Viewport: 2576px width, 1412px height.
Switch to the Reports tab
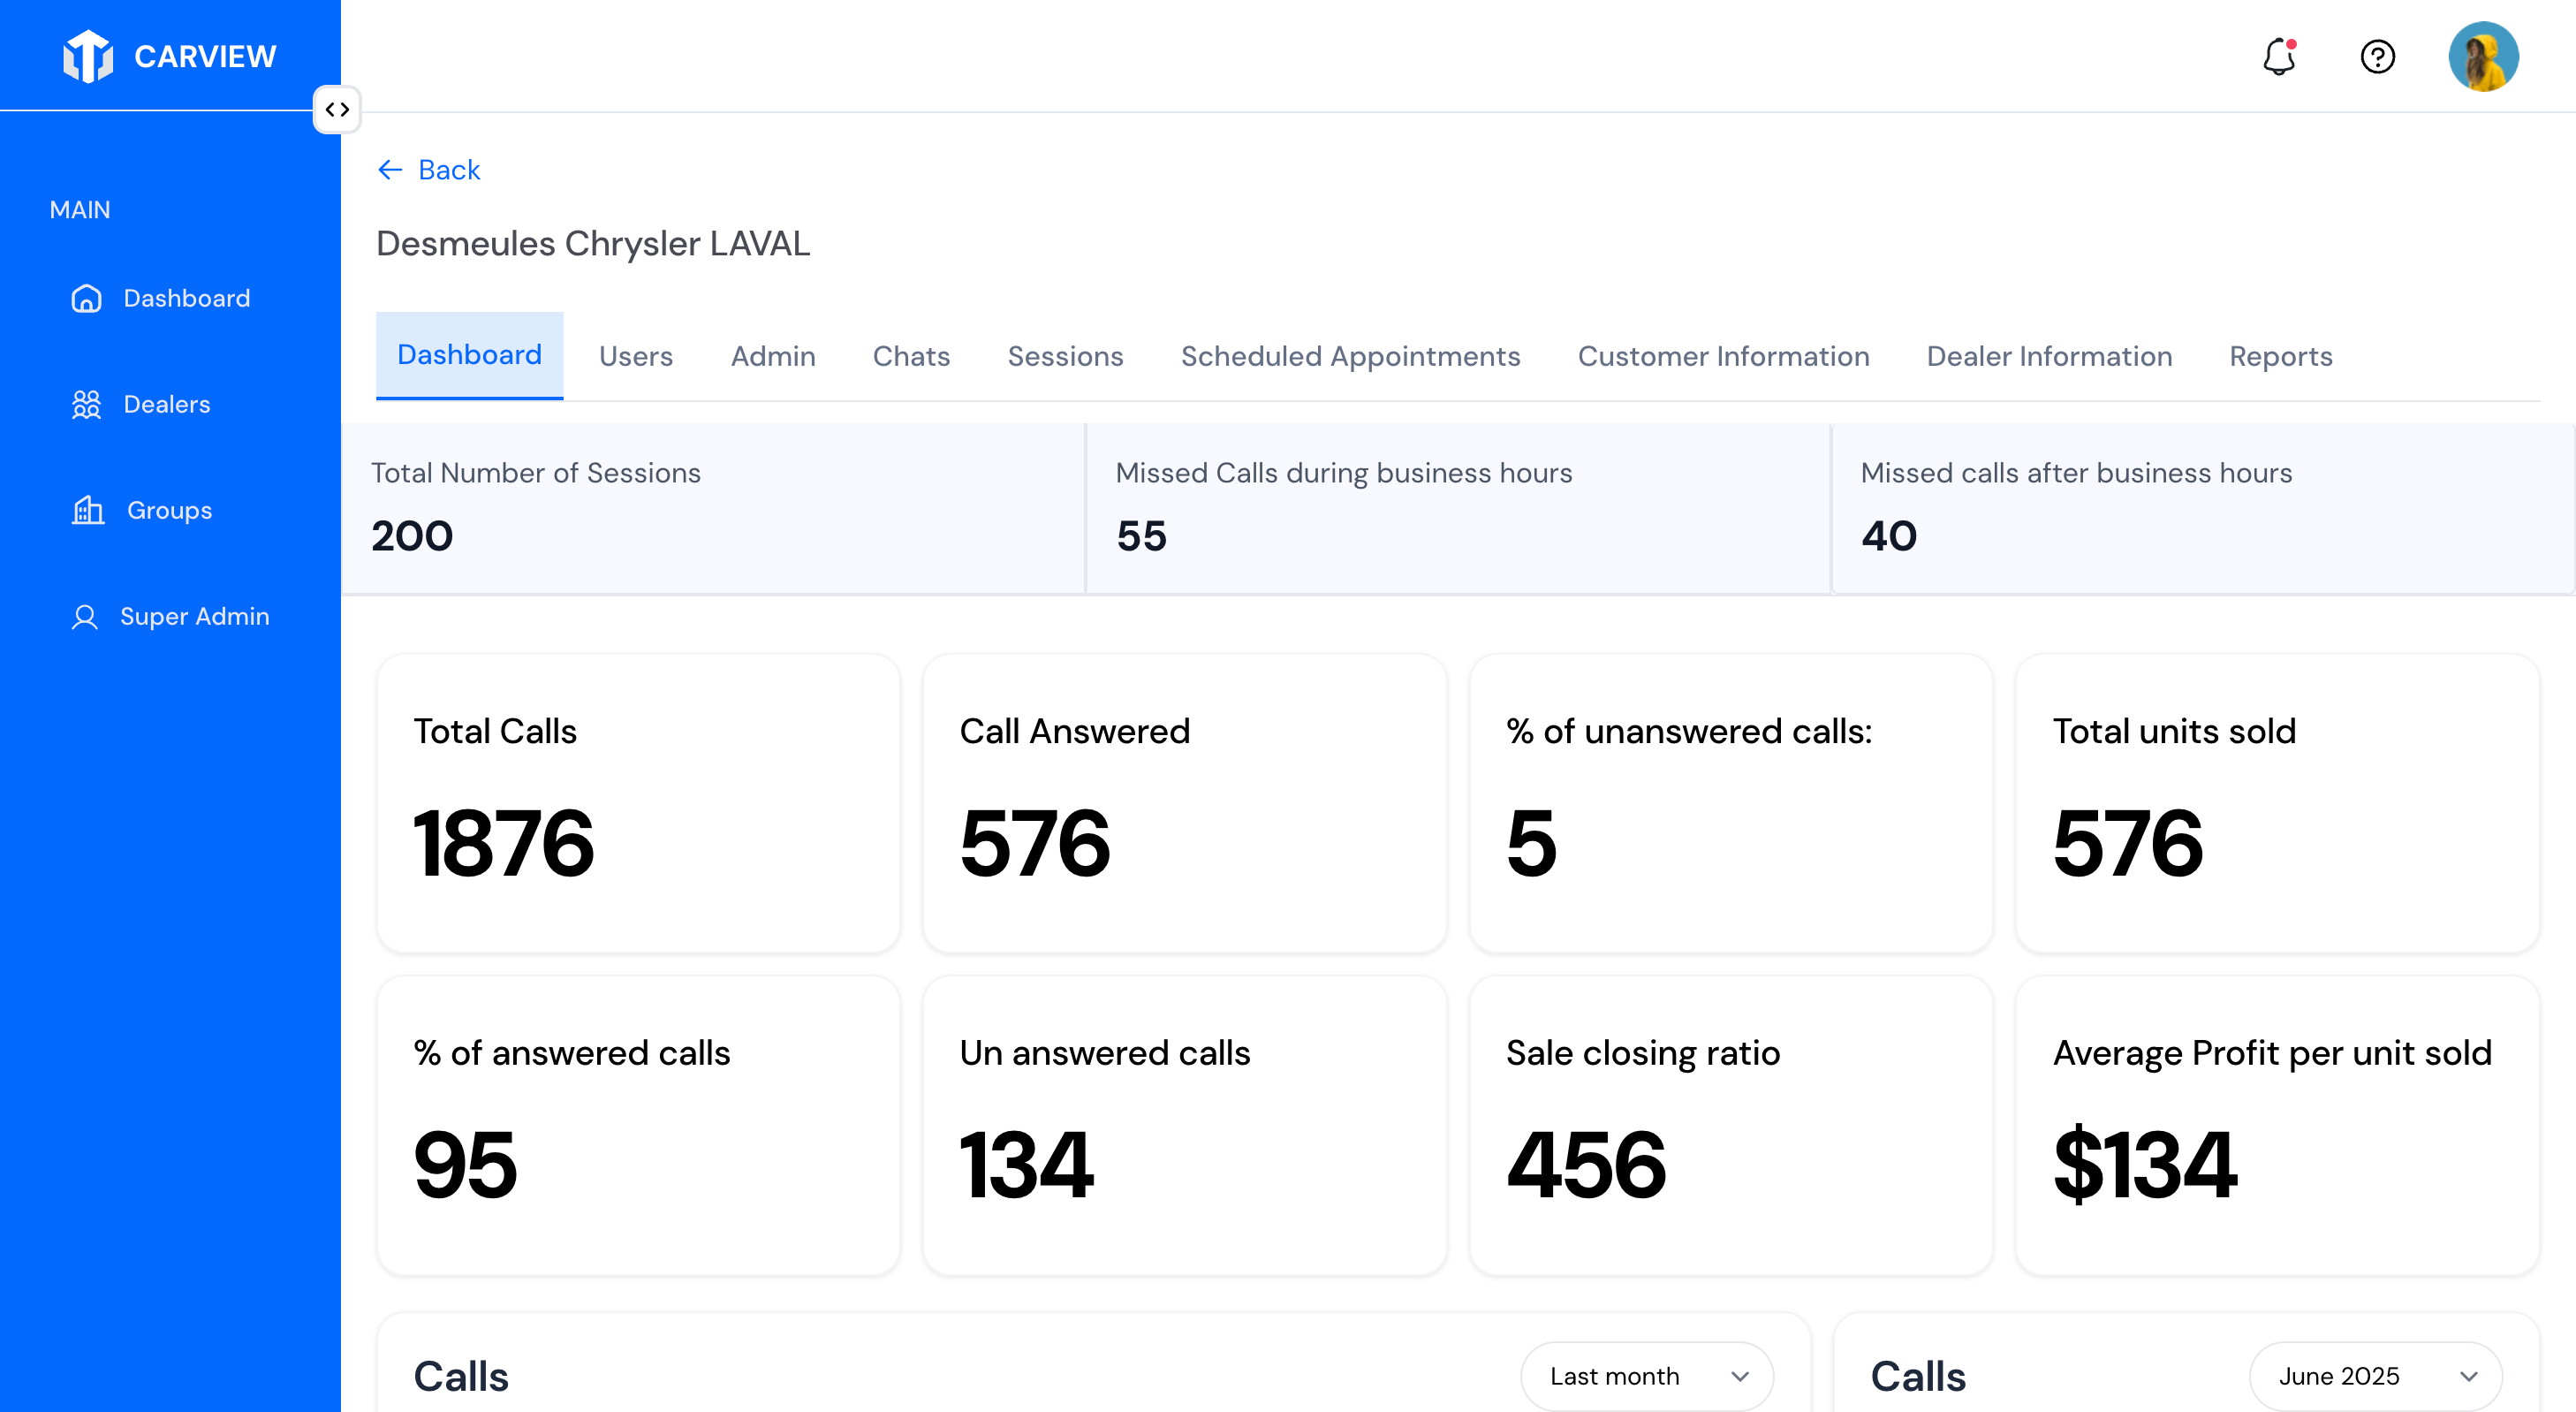(x=2280, y=357)
